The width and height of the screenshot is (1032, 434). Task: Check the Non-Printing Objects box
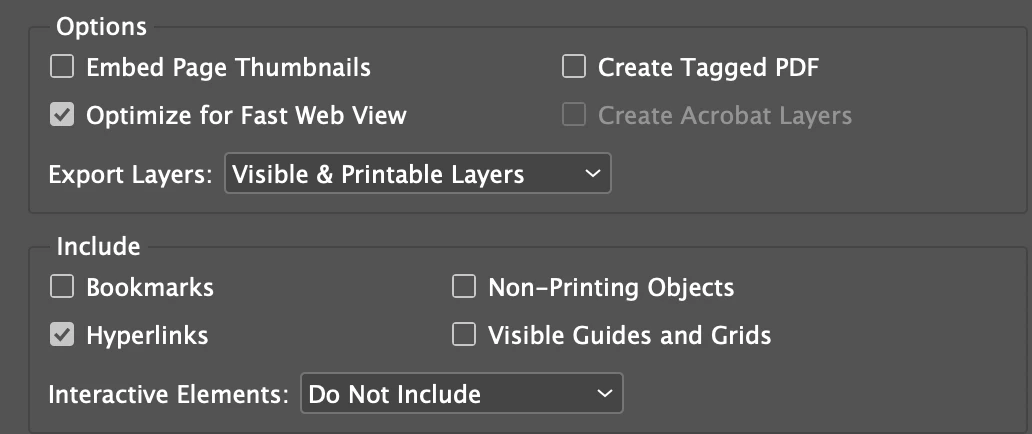click(463, 288)
